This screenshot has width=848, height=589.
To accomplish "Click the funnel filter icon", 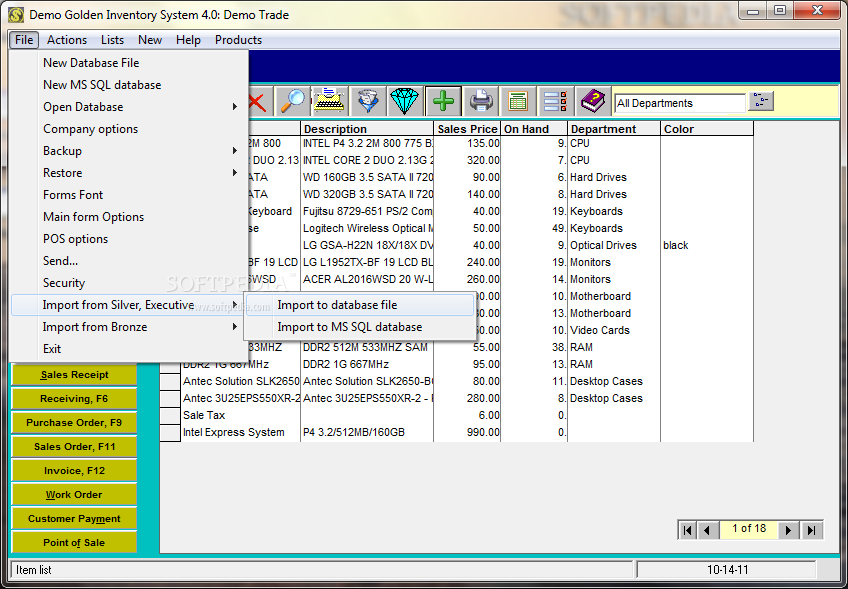I will coord(367,101).
